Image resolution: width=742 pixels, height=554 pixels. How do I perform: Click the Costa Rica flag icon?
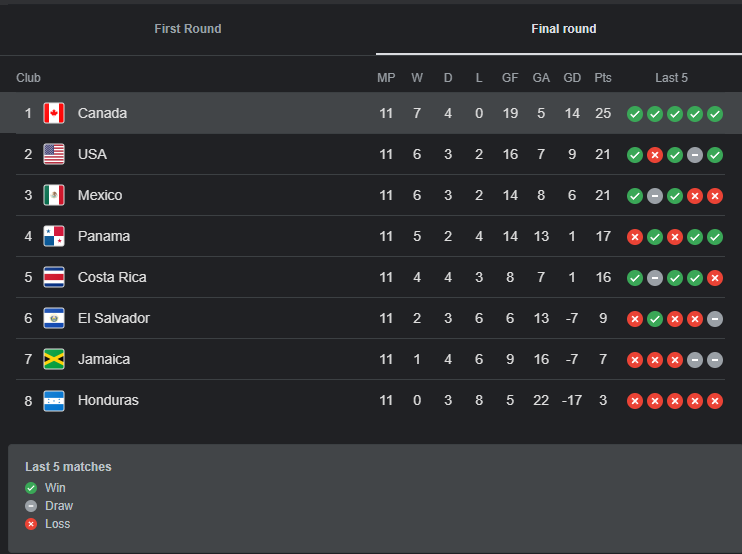pyautogui.click(x=54, y=277)
